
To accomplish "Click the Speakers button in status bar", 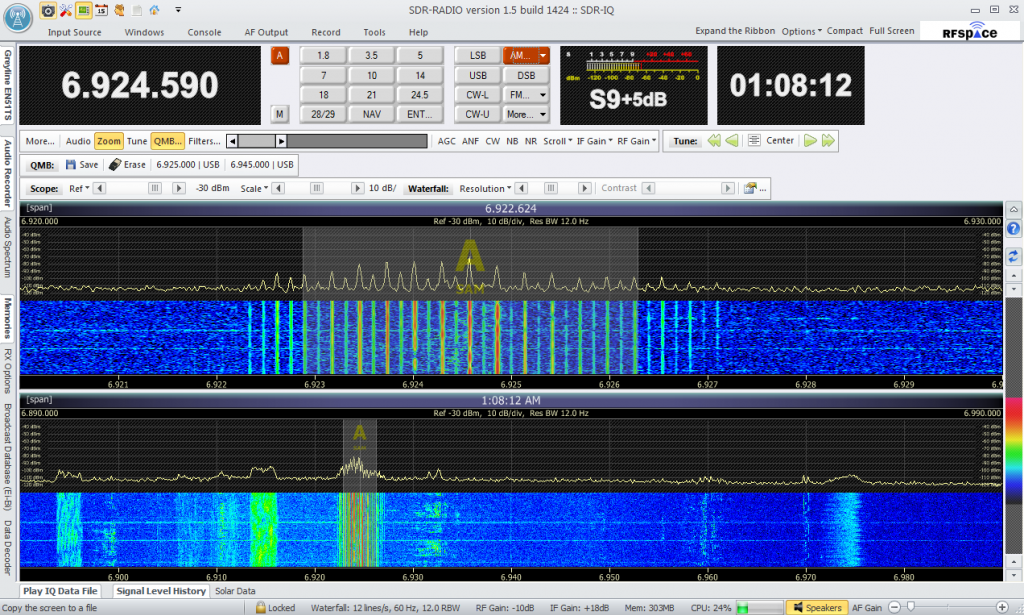I will pos(817,608).
